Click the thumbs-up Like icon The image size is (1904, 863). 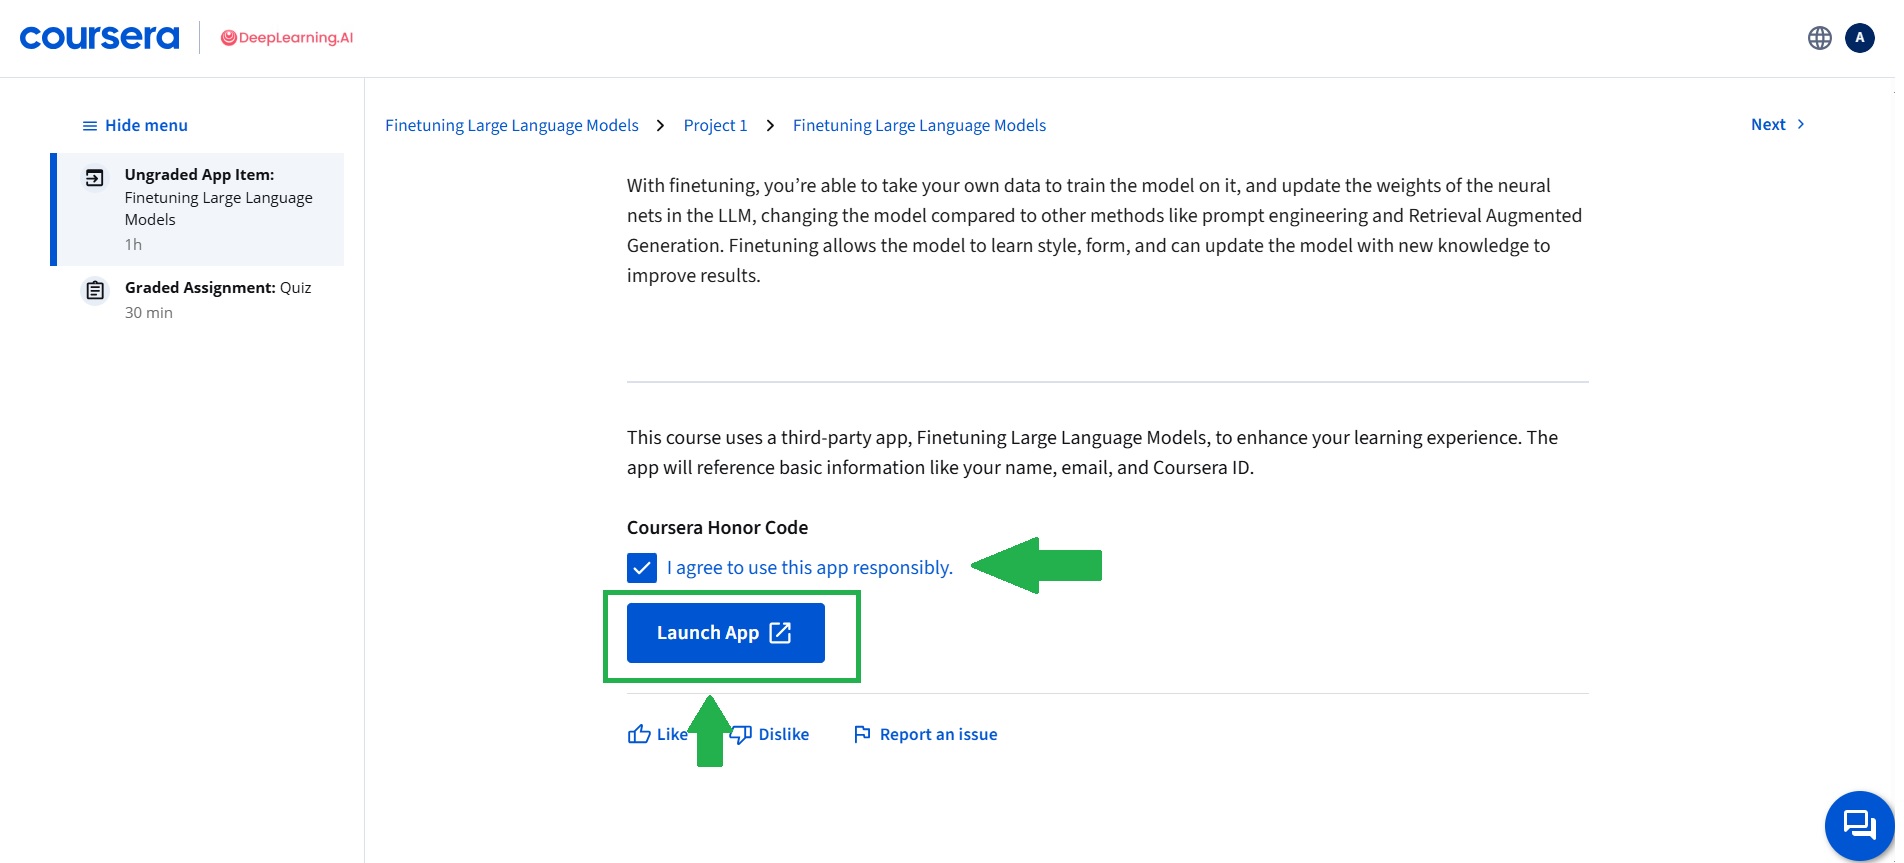point(639,735)
